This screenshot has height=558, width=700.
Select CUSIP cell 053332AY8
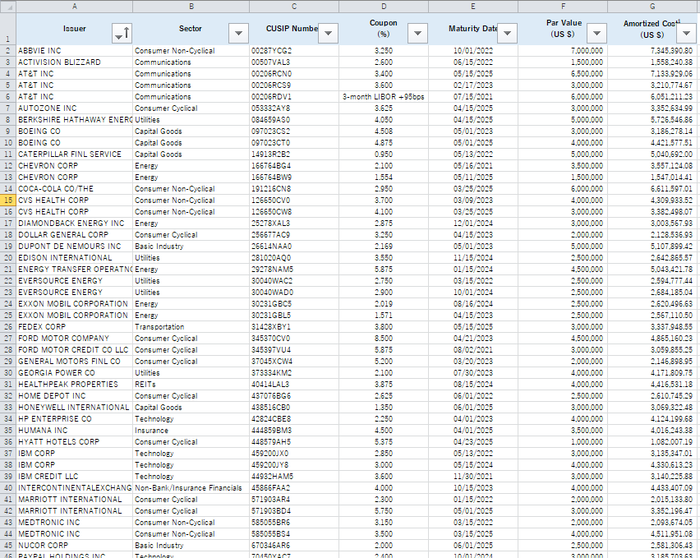(x=294, y=108)
